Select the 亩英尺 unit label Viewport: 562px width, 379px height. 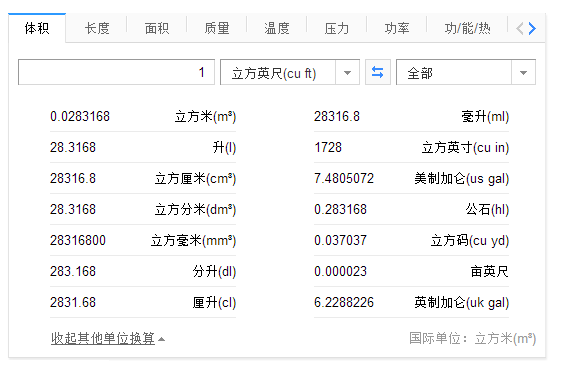pyautogui.click(x=490, y=271)
